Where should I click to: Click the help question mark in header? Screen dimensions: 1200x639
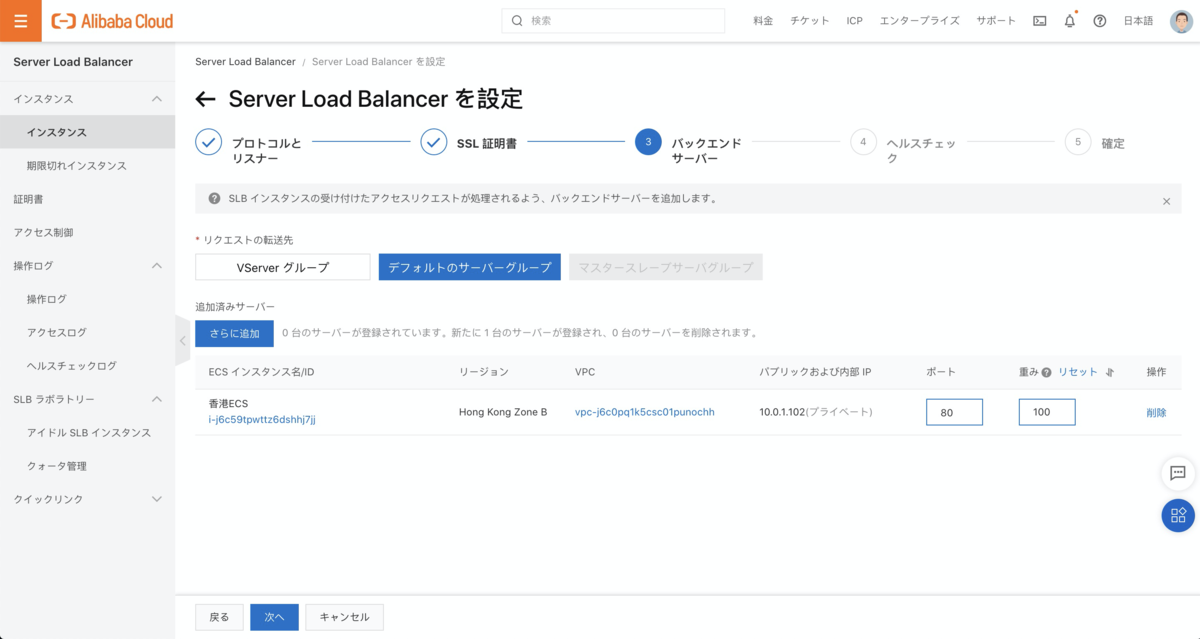coord(1100,21)
